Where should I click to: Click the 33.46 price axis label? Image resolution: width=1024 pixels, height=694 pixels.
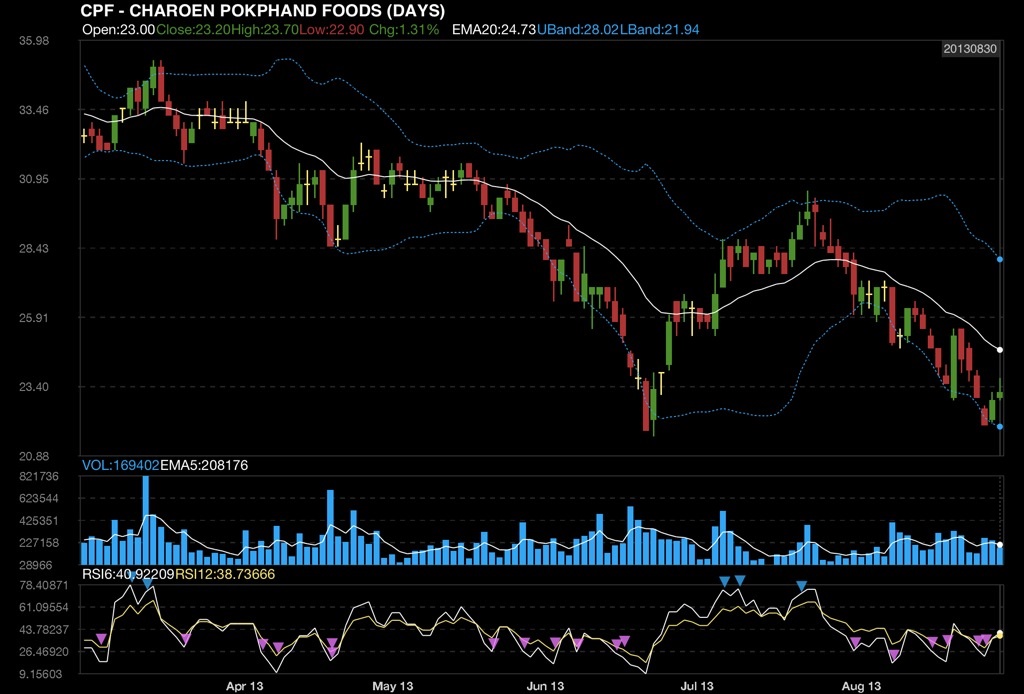pyautogui.click(x=34, y=110)
